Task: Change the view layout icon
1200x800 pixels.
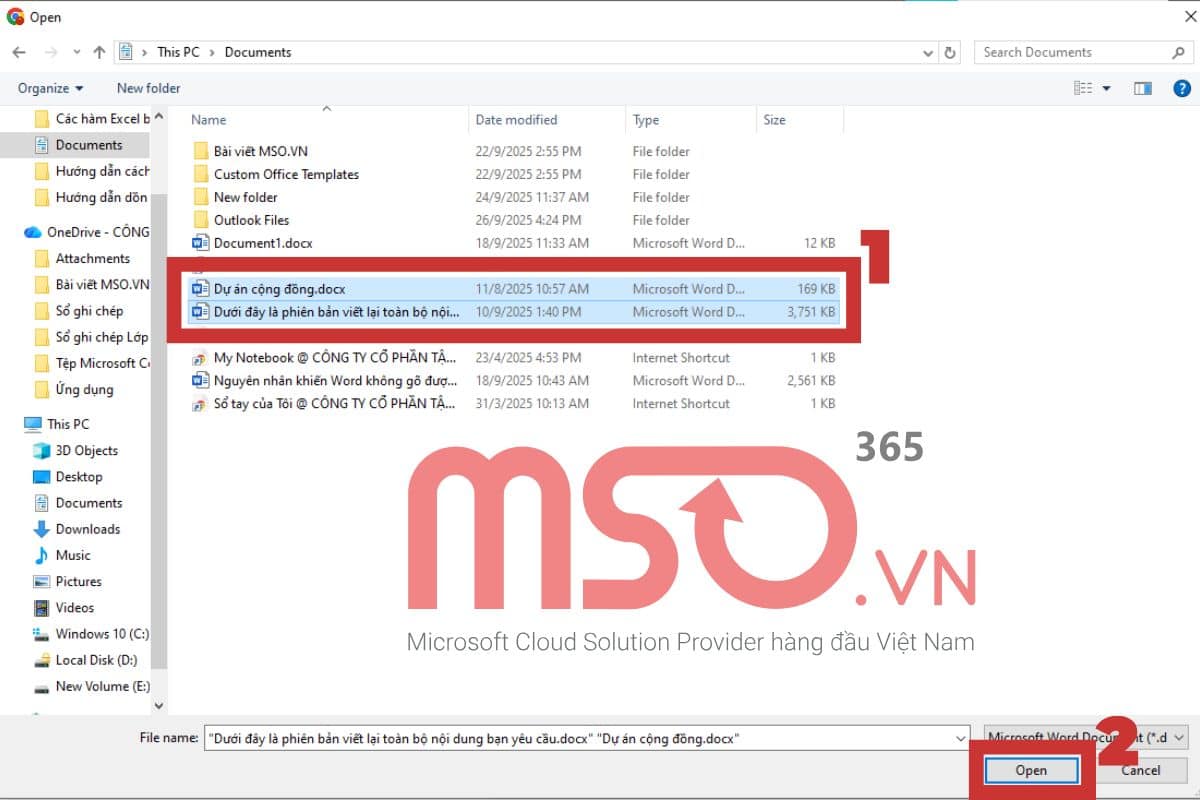Action: (x=1083, y=88)
